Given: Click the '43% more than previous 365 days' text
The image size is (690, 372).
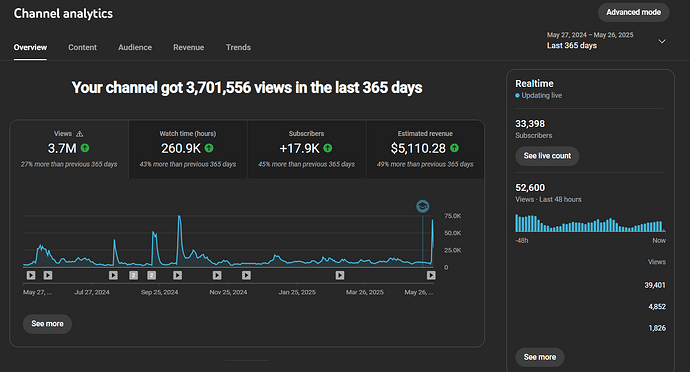Looking at the screenshot, I should [x=188, y=164].
